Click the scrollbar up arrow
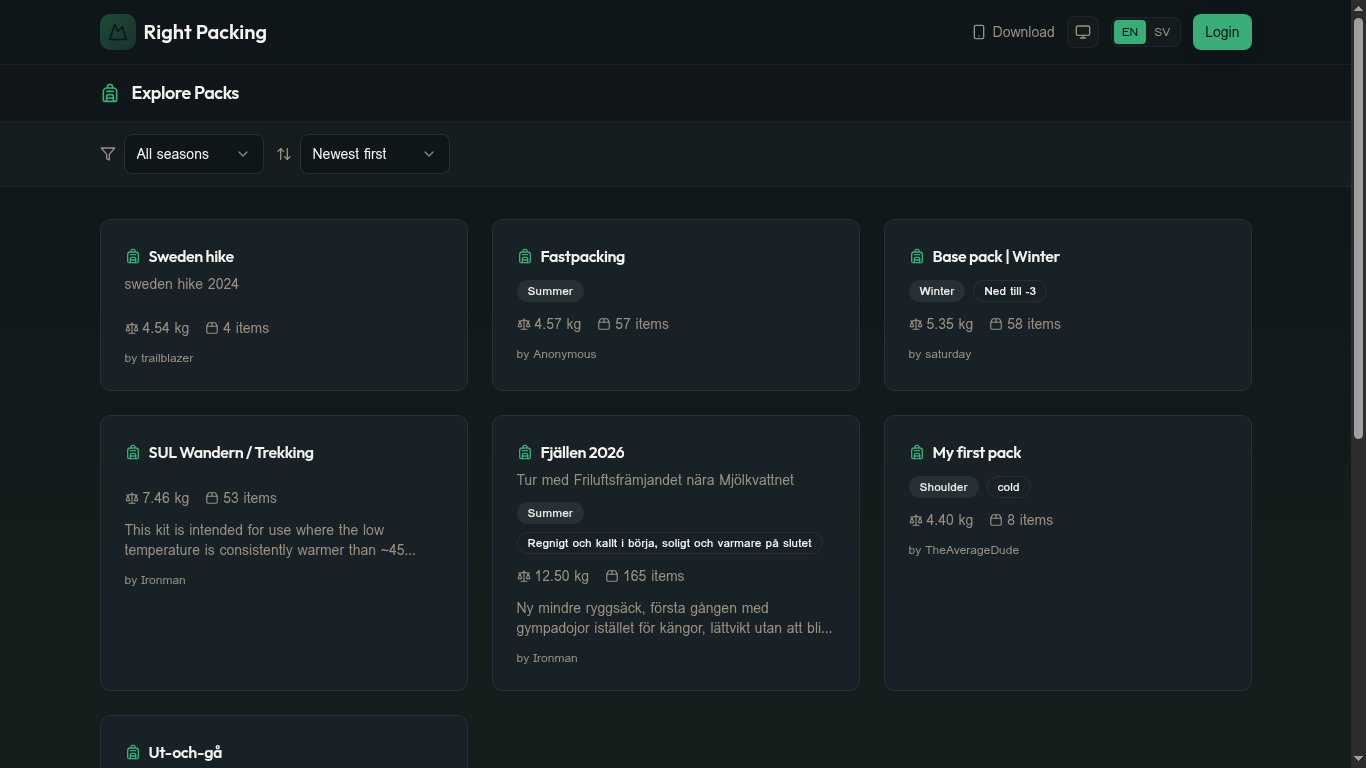This screenshot has height=768, width=1366. pyautogui.click(x=1358, y=7)
